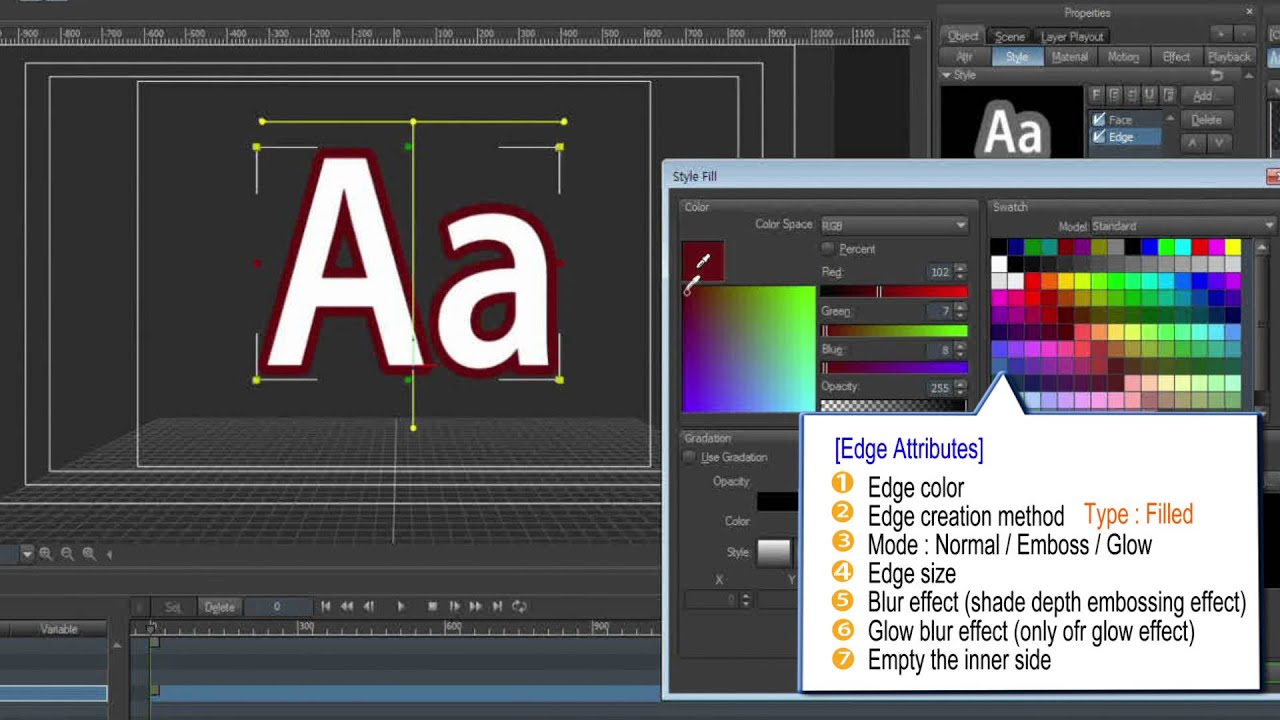Adjust the Green color slider
Viewport: 1280px width, 720px height.
click(894, 331)
